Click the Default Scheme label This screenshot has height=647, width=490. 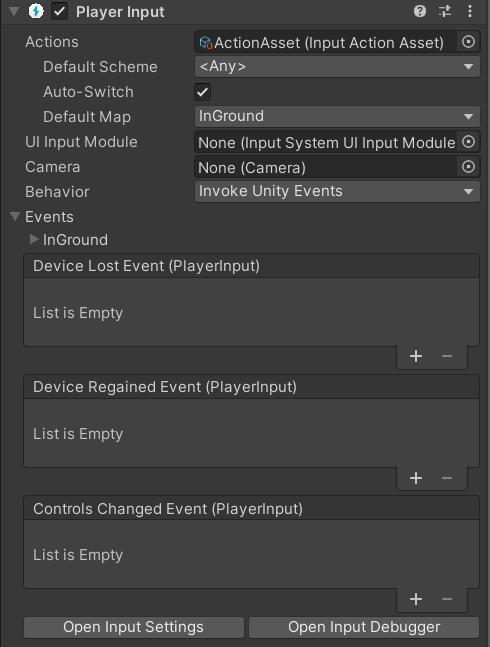(x=100, y=67)
